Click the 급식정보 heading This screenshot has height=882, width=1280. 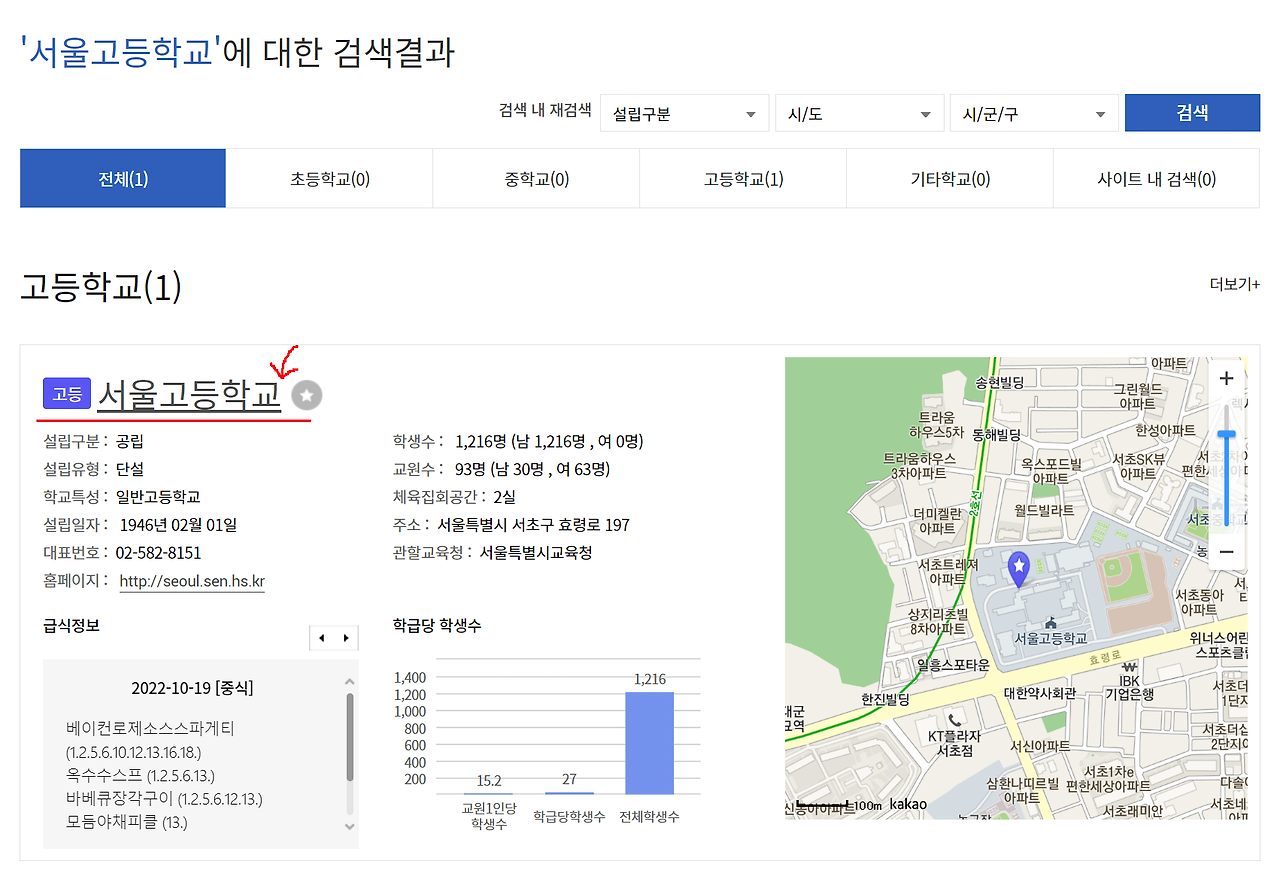(71, 626)
